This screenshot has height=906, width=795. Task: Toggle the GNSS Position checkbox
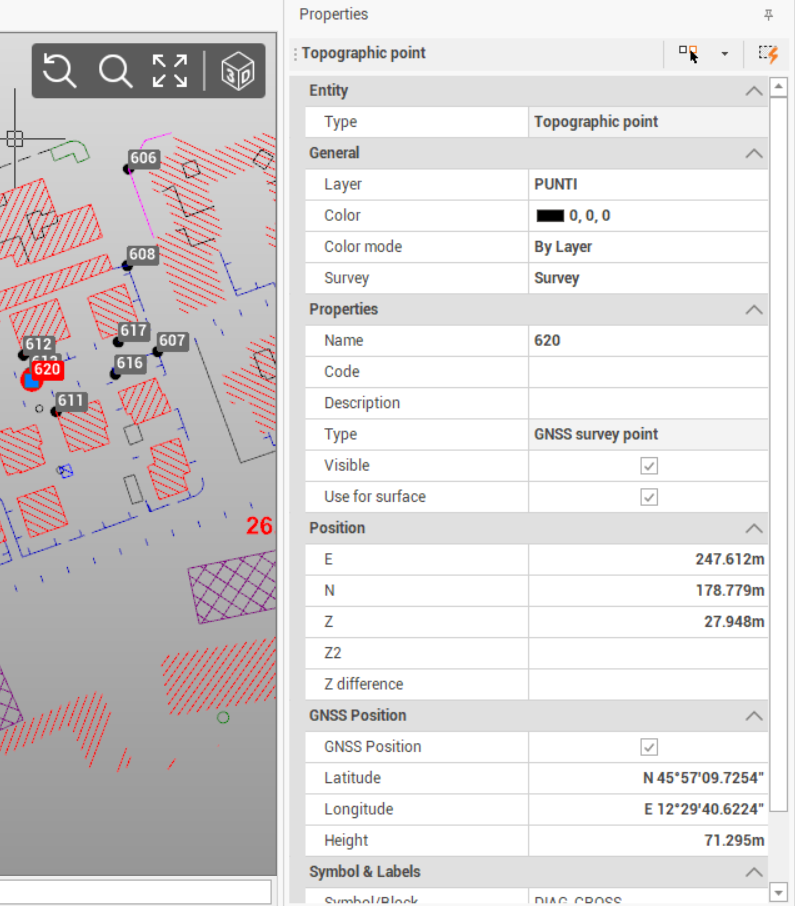(649, 747)
